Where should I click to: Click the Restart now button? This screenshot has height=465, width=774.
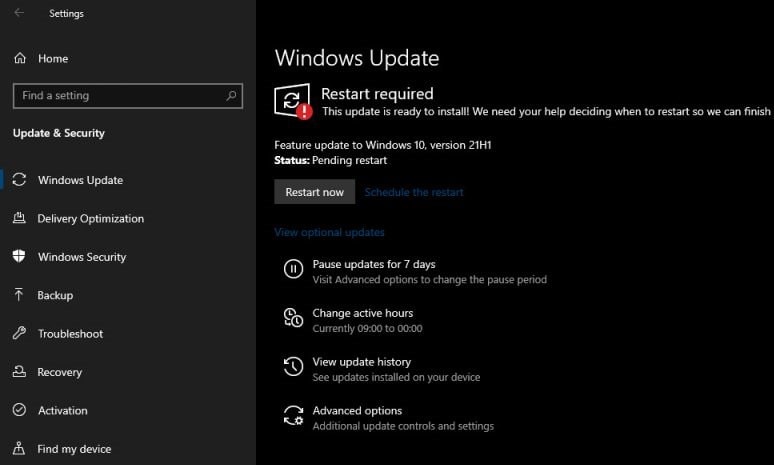[x=314, y=192]
